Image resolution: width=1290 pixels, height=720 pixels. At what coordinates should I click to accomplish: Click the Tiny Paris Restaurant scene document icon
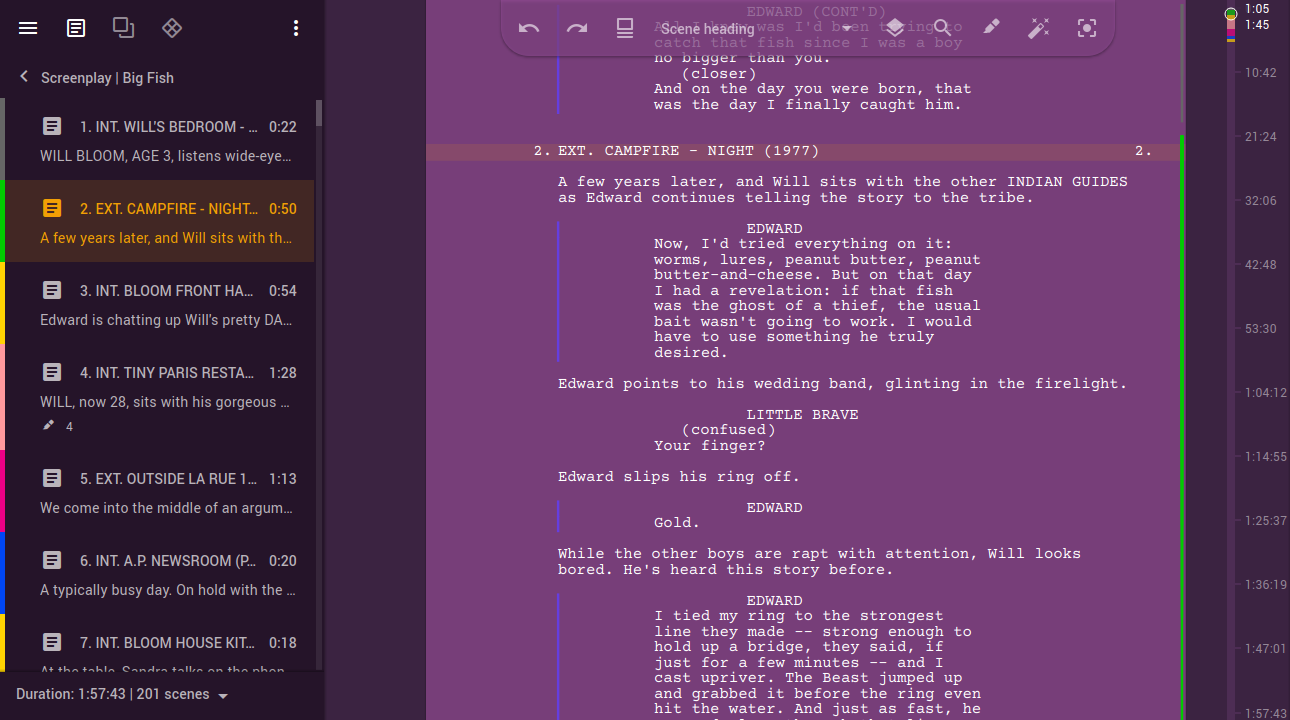tap(52, 373)
